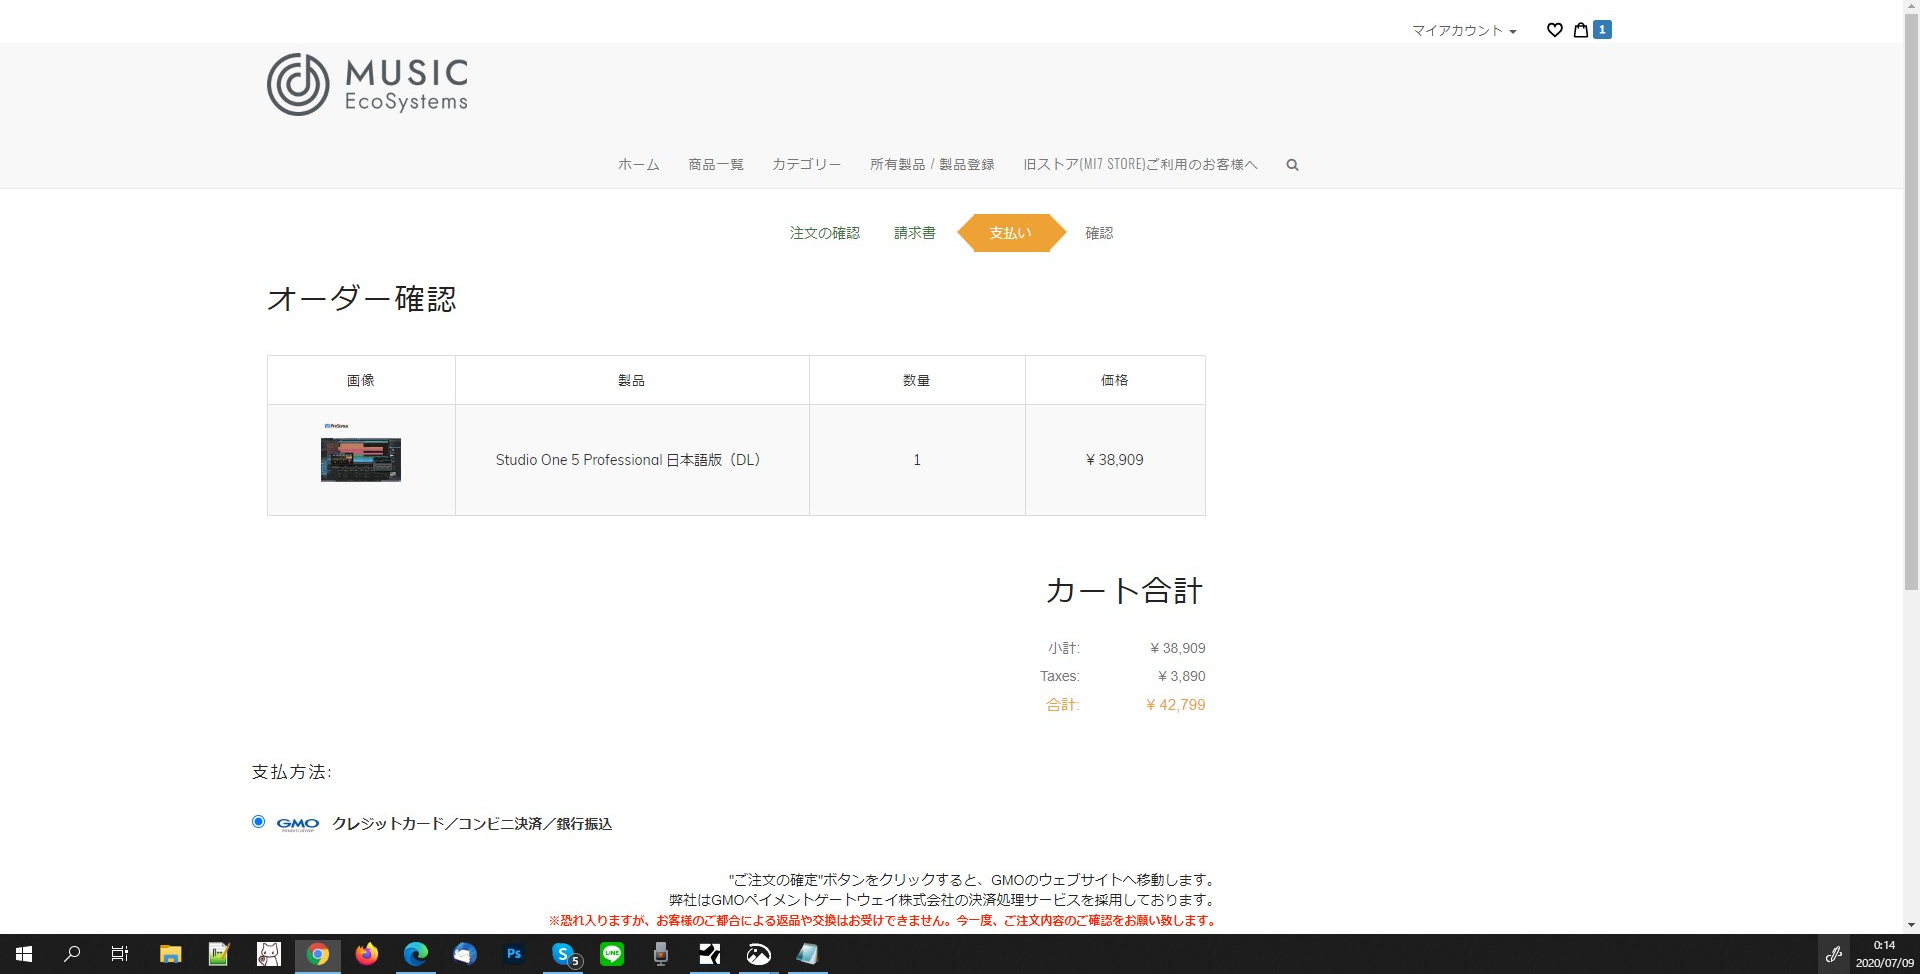Open the black-and-white arrows taskbar icon

tap(710, 954)
